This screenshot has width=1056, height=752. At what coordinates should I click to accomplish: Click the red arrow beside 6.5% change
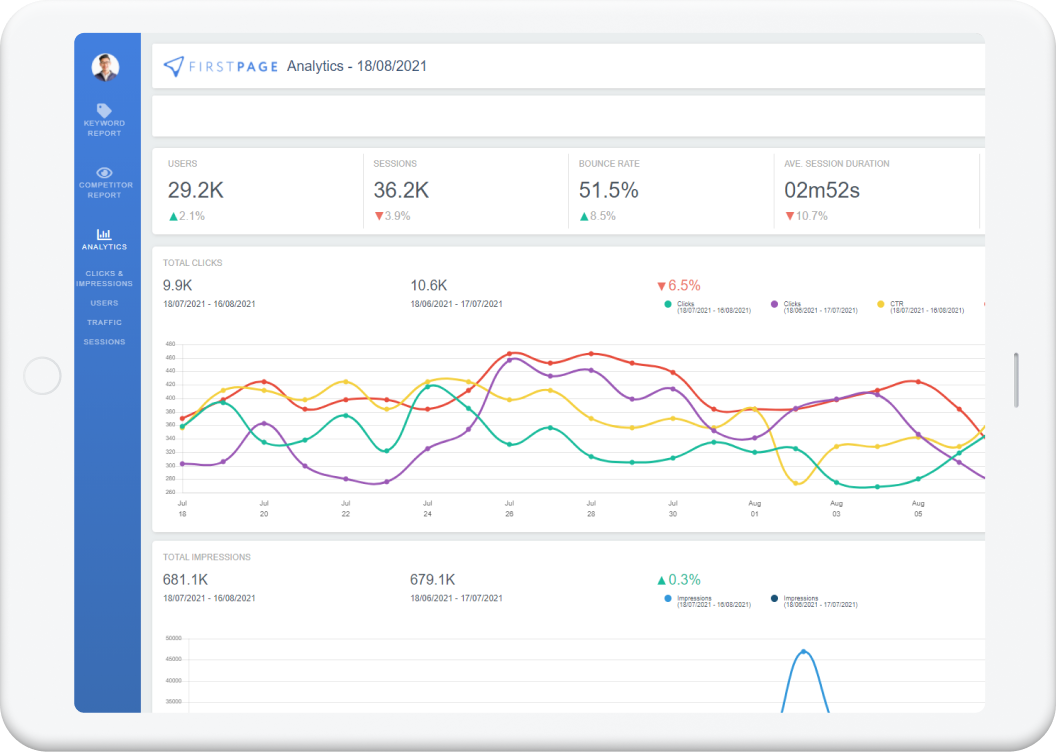point(660,286)
